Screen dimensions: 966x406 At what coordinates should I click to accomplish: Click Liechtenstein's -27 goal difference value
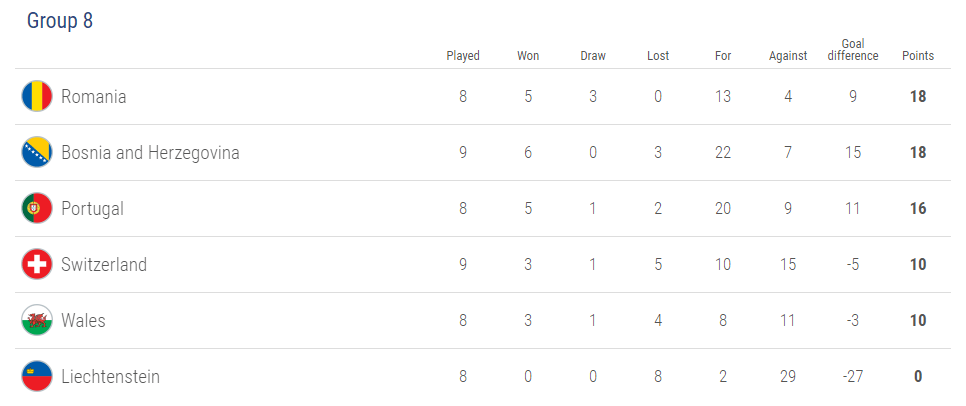click(x=853, y=377)
